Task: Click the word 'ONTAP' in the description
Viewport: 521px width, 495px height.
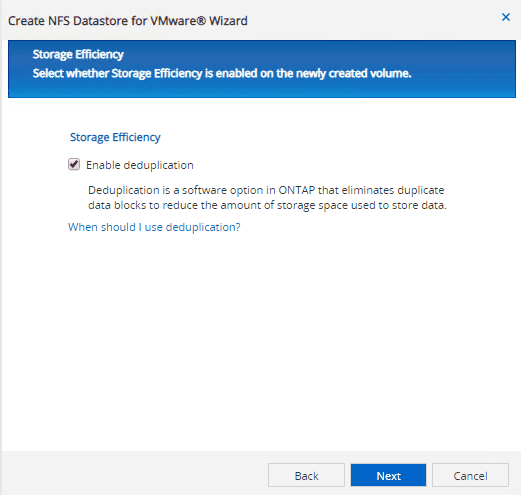Action: pyautogui.click(x=297, y=190)
